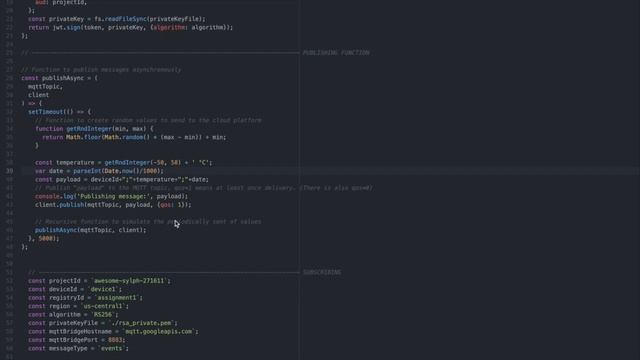640x360 pixels.
Task: Click the 'client' parameter line under mqttTopic
Action: (x=38, y=95)
